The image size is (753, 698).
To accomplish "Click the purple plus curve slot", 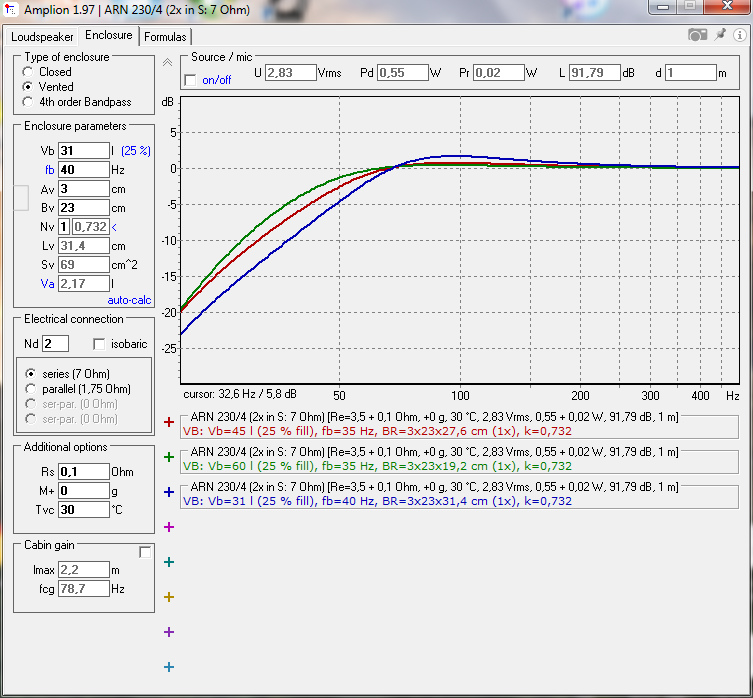I will pyautogui.click(x=169, y=632).
